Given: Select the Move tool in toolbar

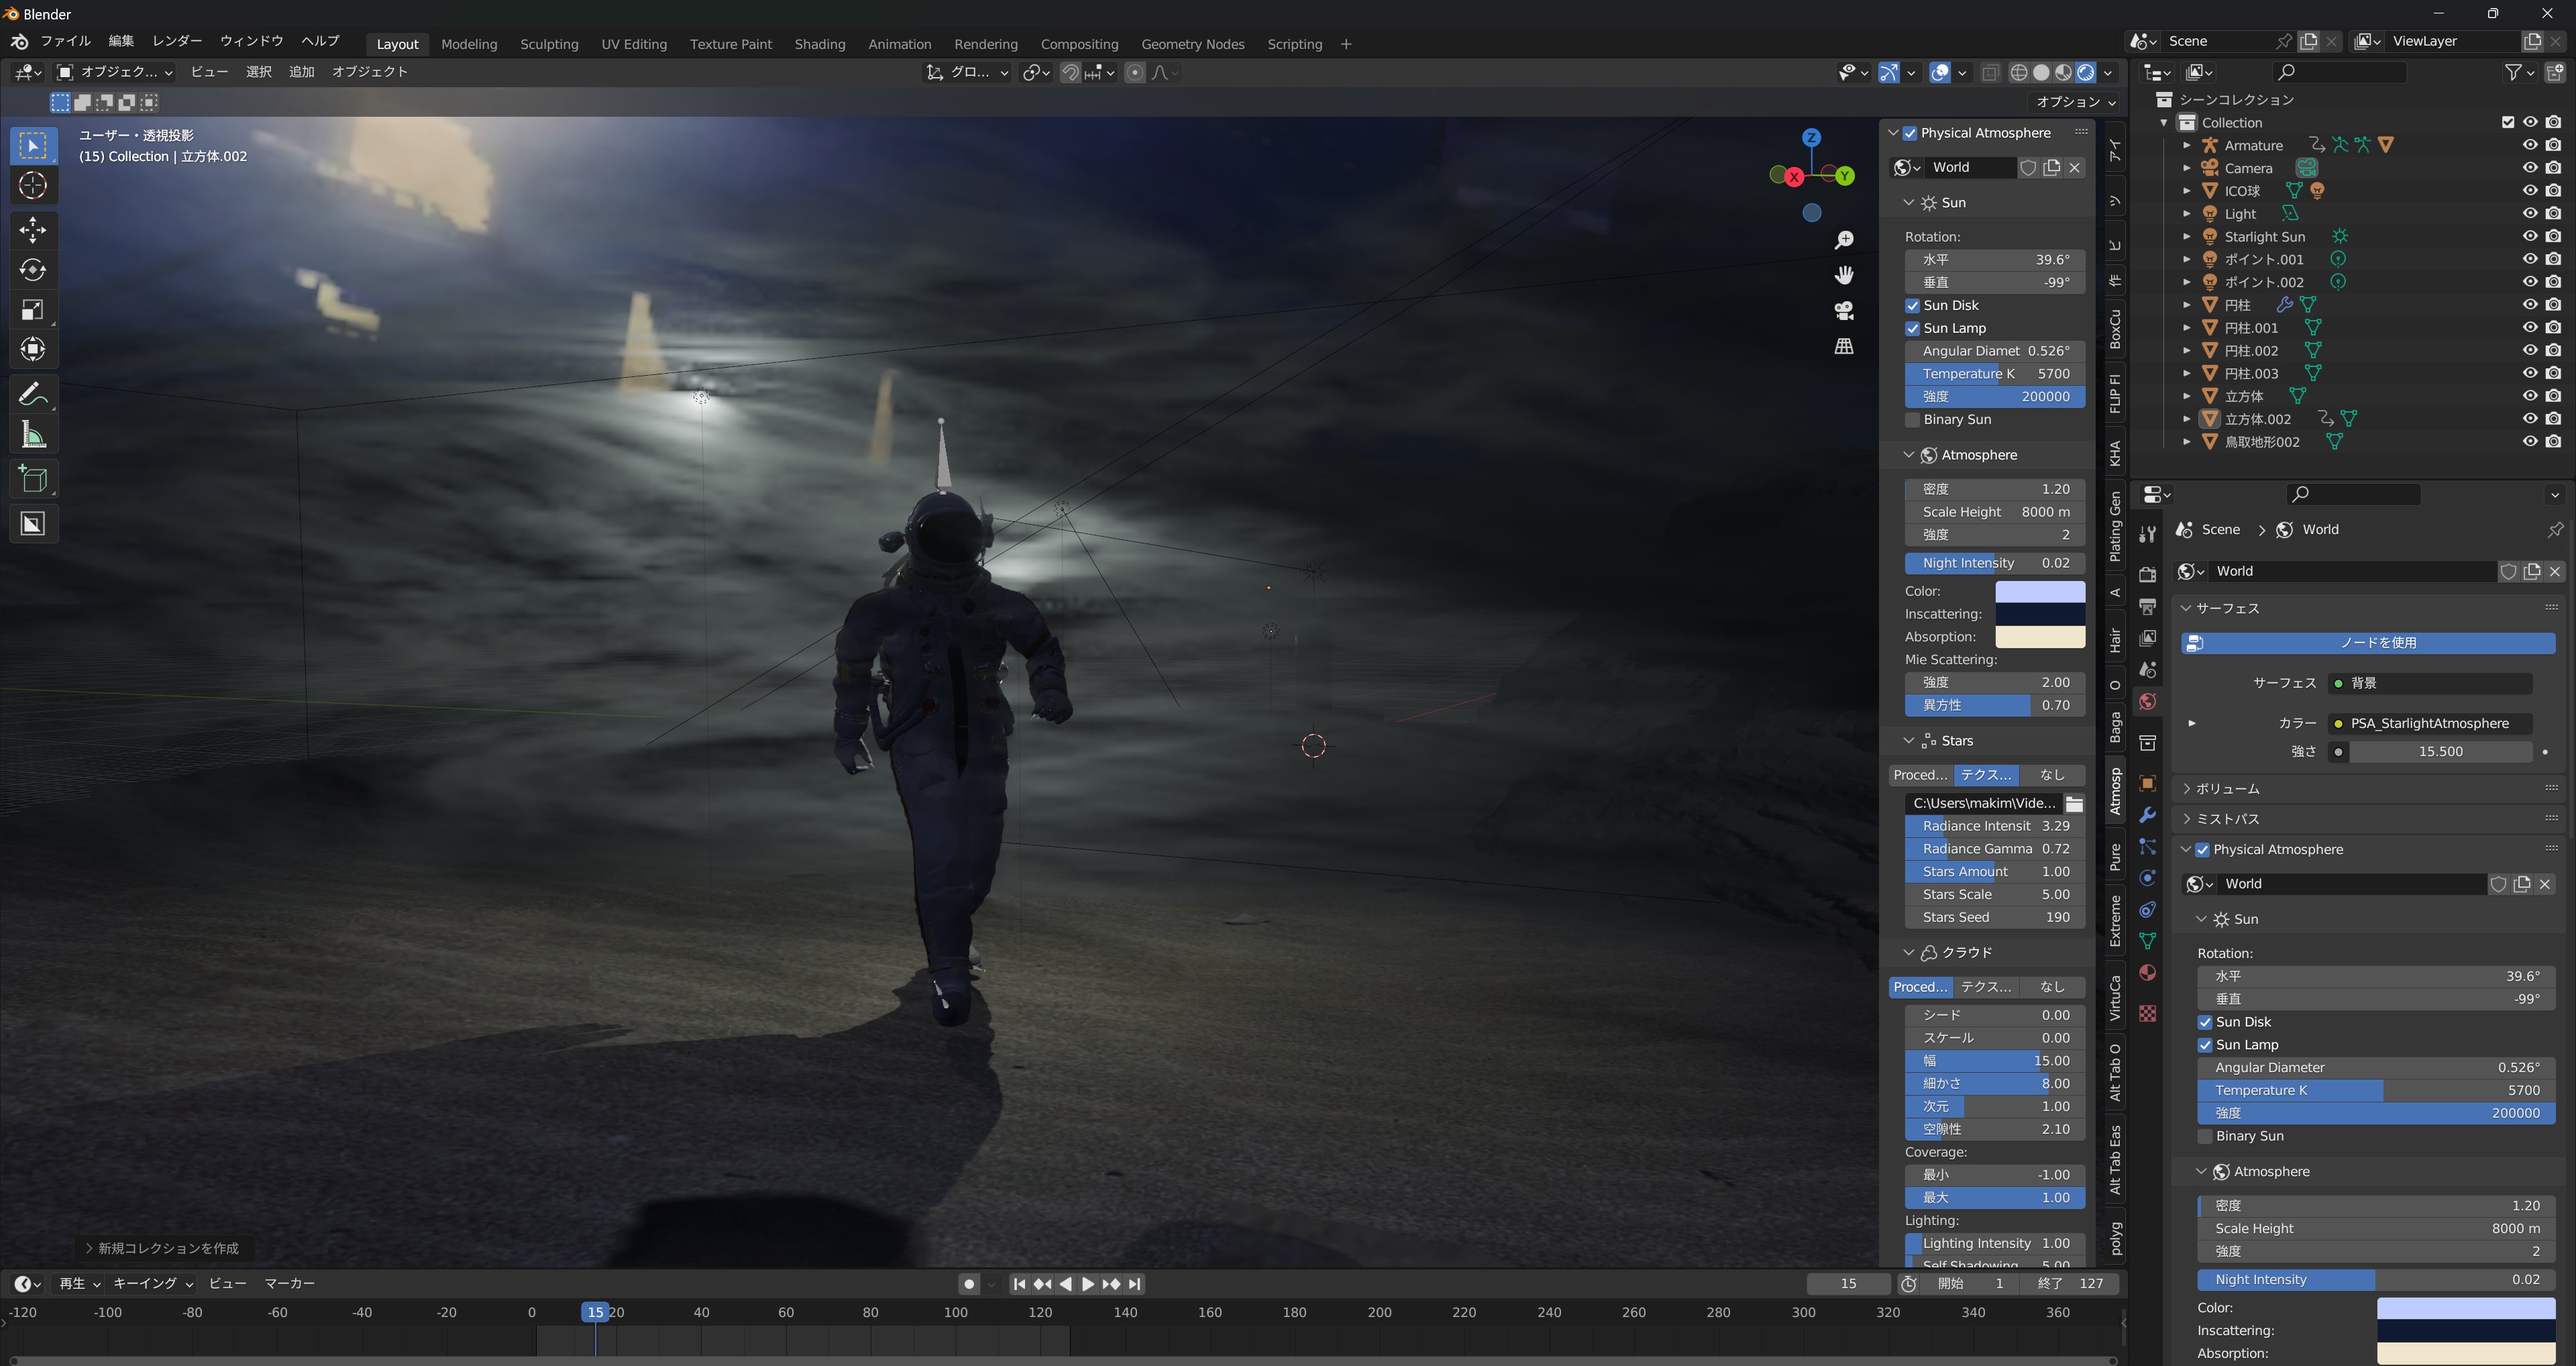Looking at the screenshot, I should [x=33, y=230].
